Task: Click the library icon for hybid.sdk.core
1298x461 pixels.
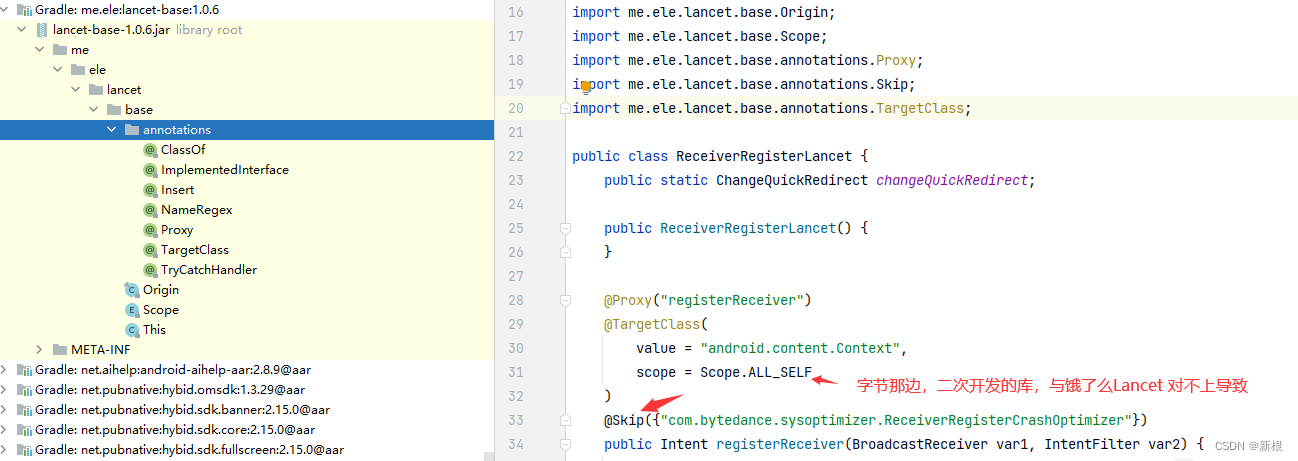Action: pyautogui.click(x=24, y=430)
